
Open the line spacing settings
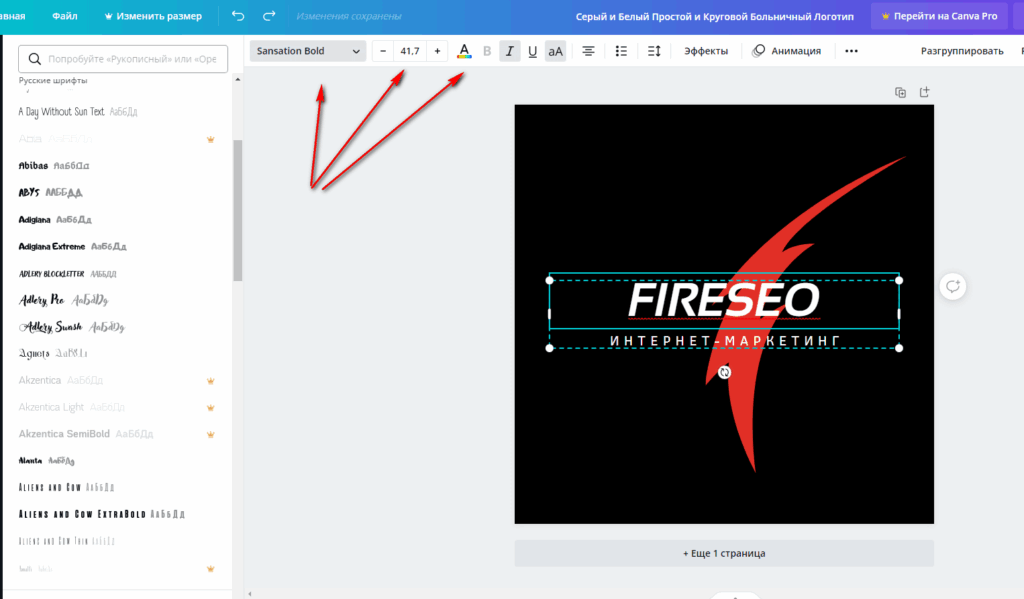point(654,51)
